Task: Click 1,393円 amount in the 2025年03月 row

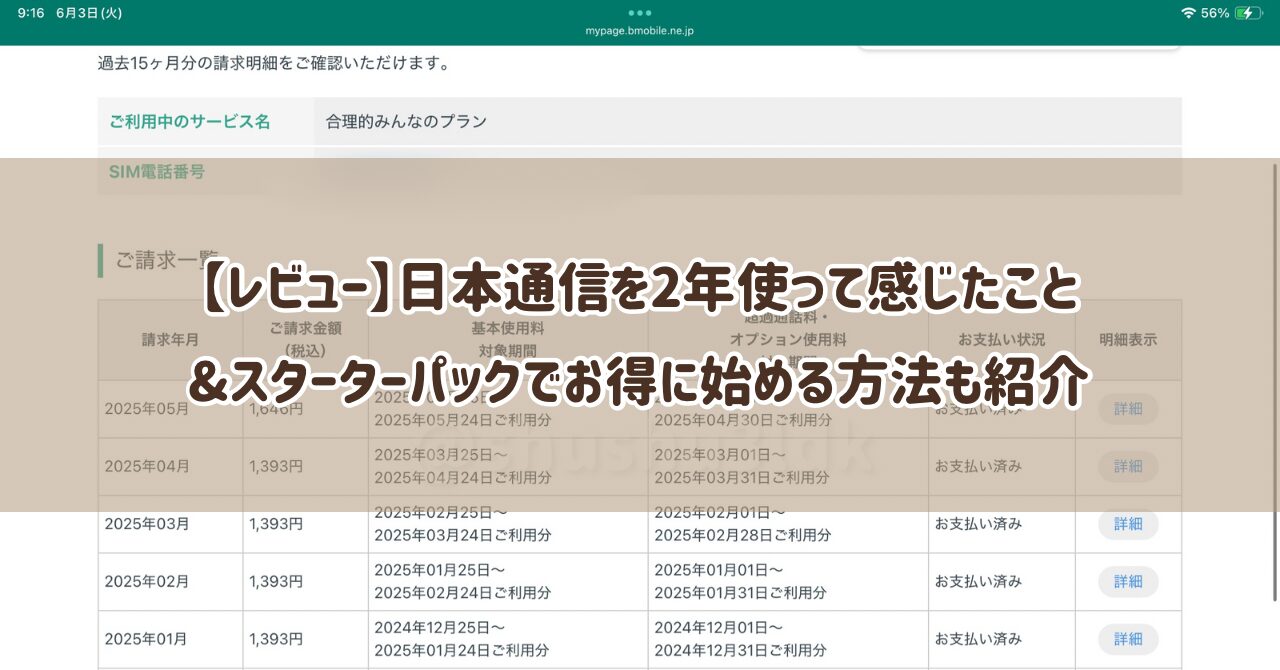Action: point(276,524)
